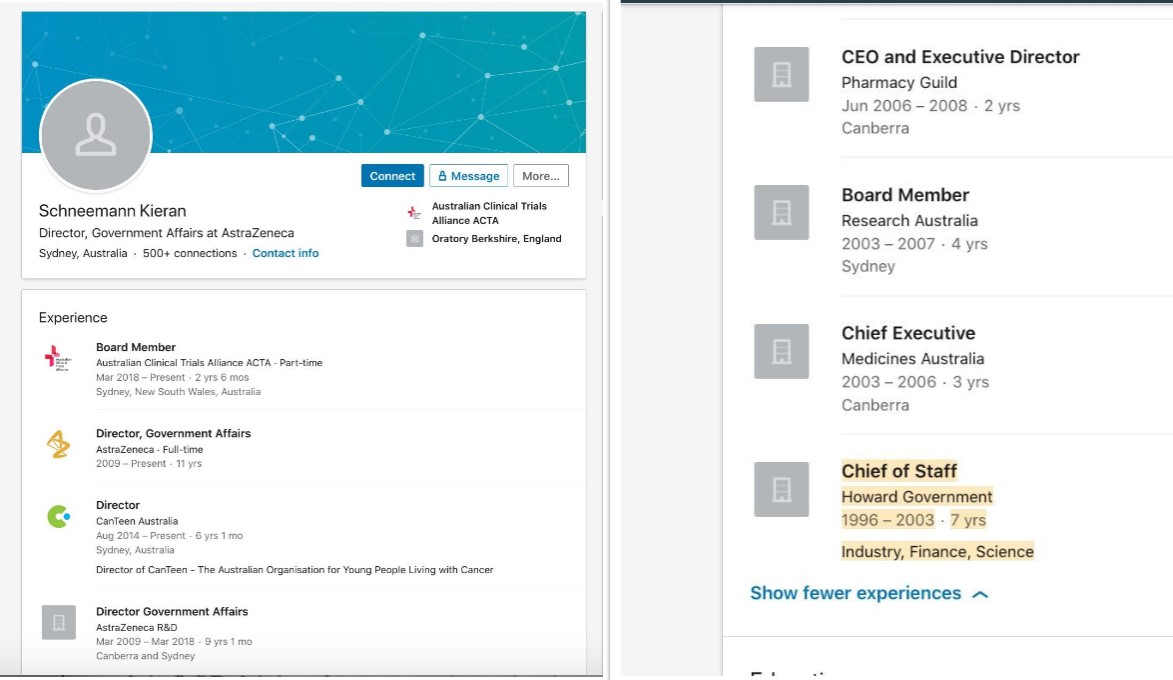Screen dimensions: 1173x680
Task: Click the Connect button
Action: click(x=392, y=176)
